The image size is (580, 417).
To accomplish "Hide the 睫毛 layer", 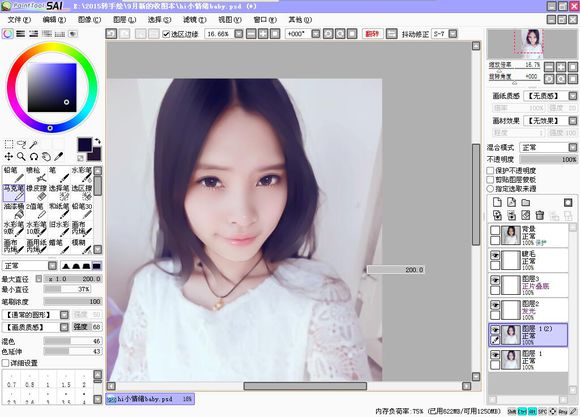I will tap(495, 255).
